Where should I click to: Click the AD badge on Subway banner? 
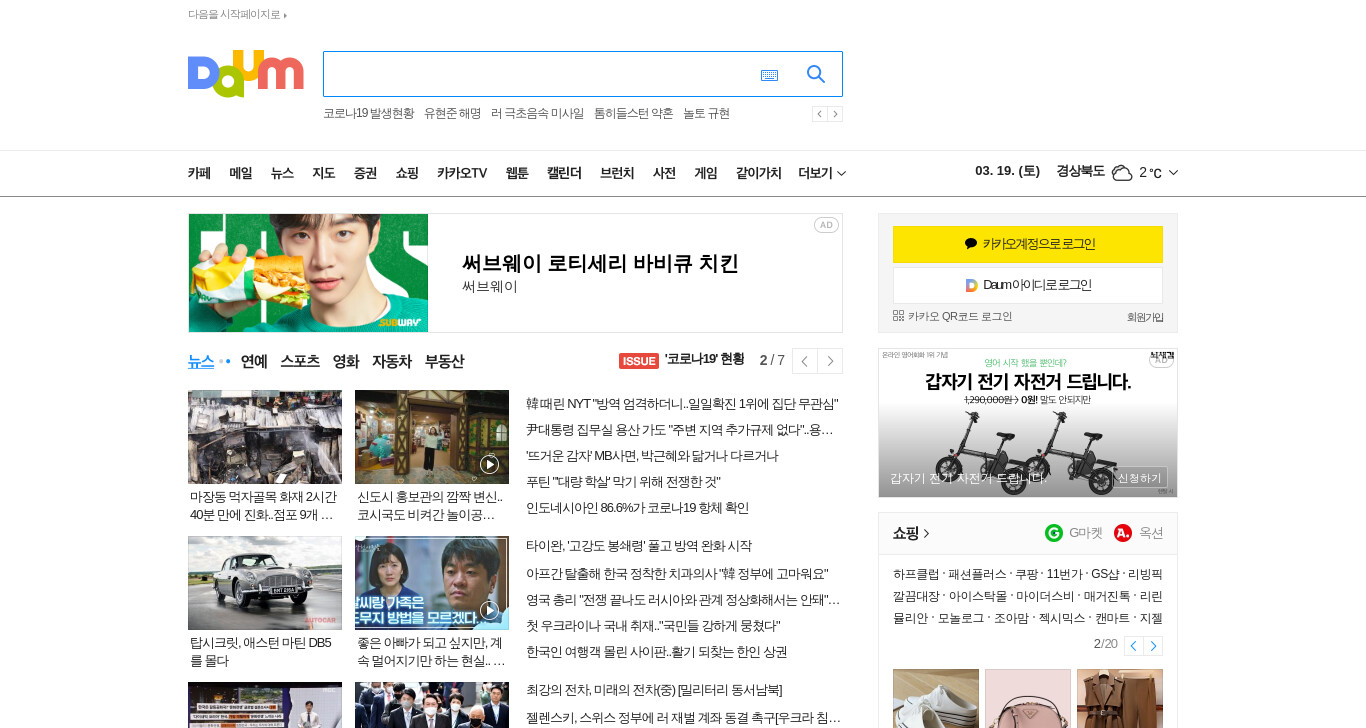[x=826, y=225]
